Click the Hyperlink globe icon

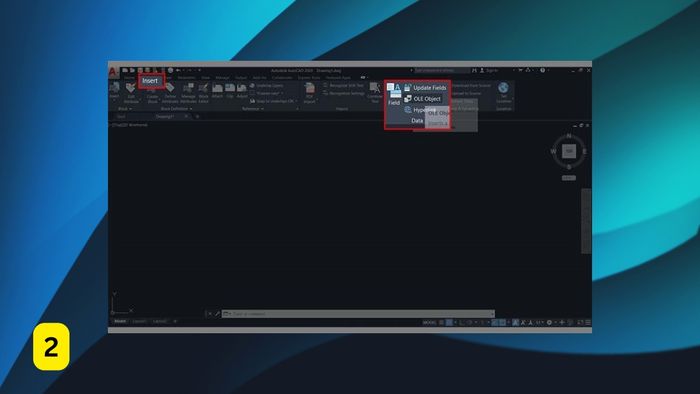point(408,109)
